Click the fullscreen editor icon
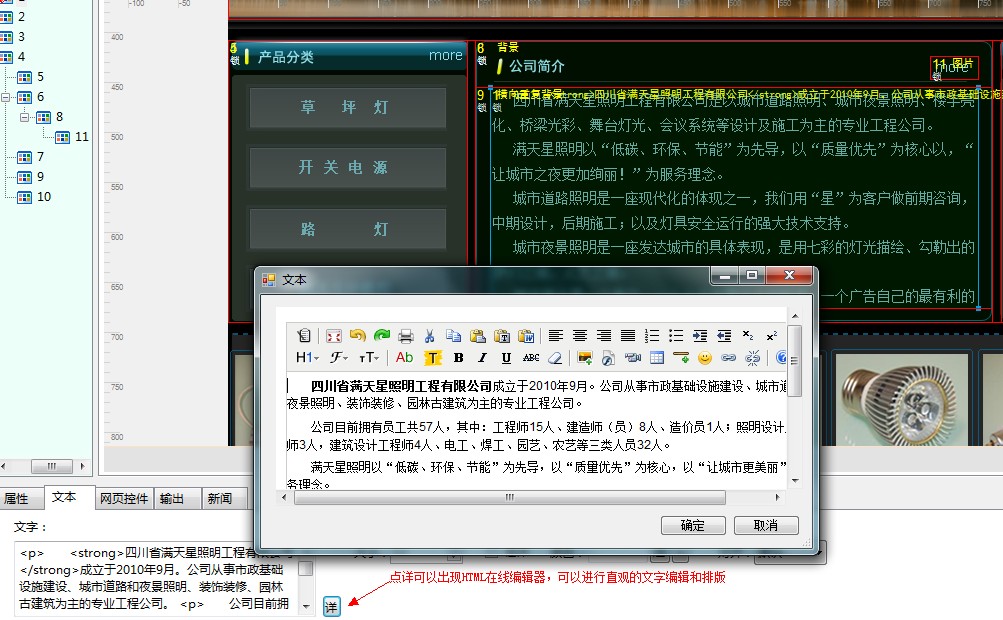The image size is (1003, 620). coord(333,335)
